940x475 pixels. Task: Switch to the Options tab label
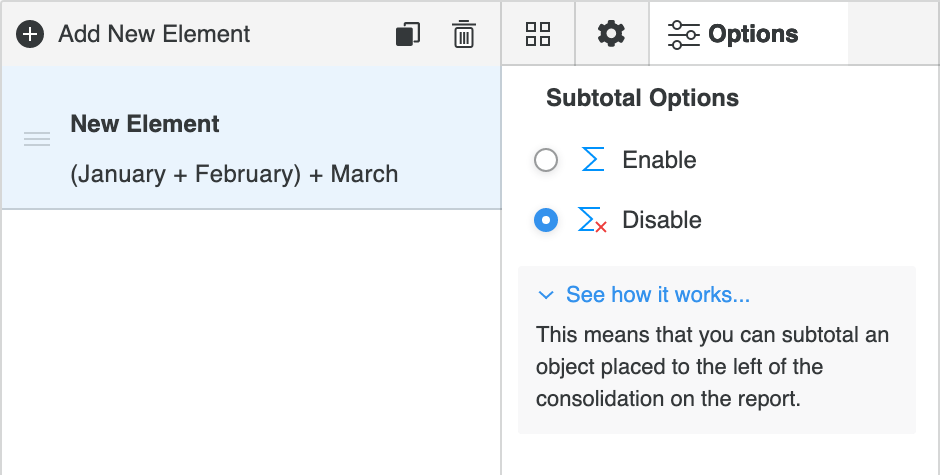tap(753, 34)
